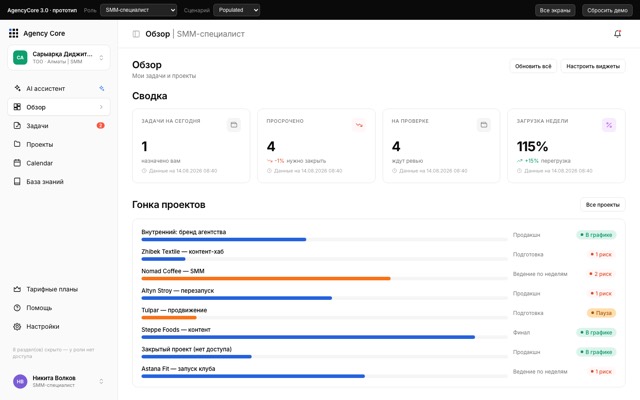Viewport: 640px width, 400px height.
Task: Click the blue sparkle badge beside AI ассистент
Action: point(102,88)
